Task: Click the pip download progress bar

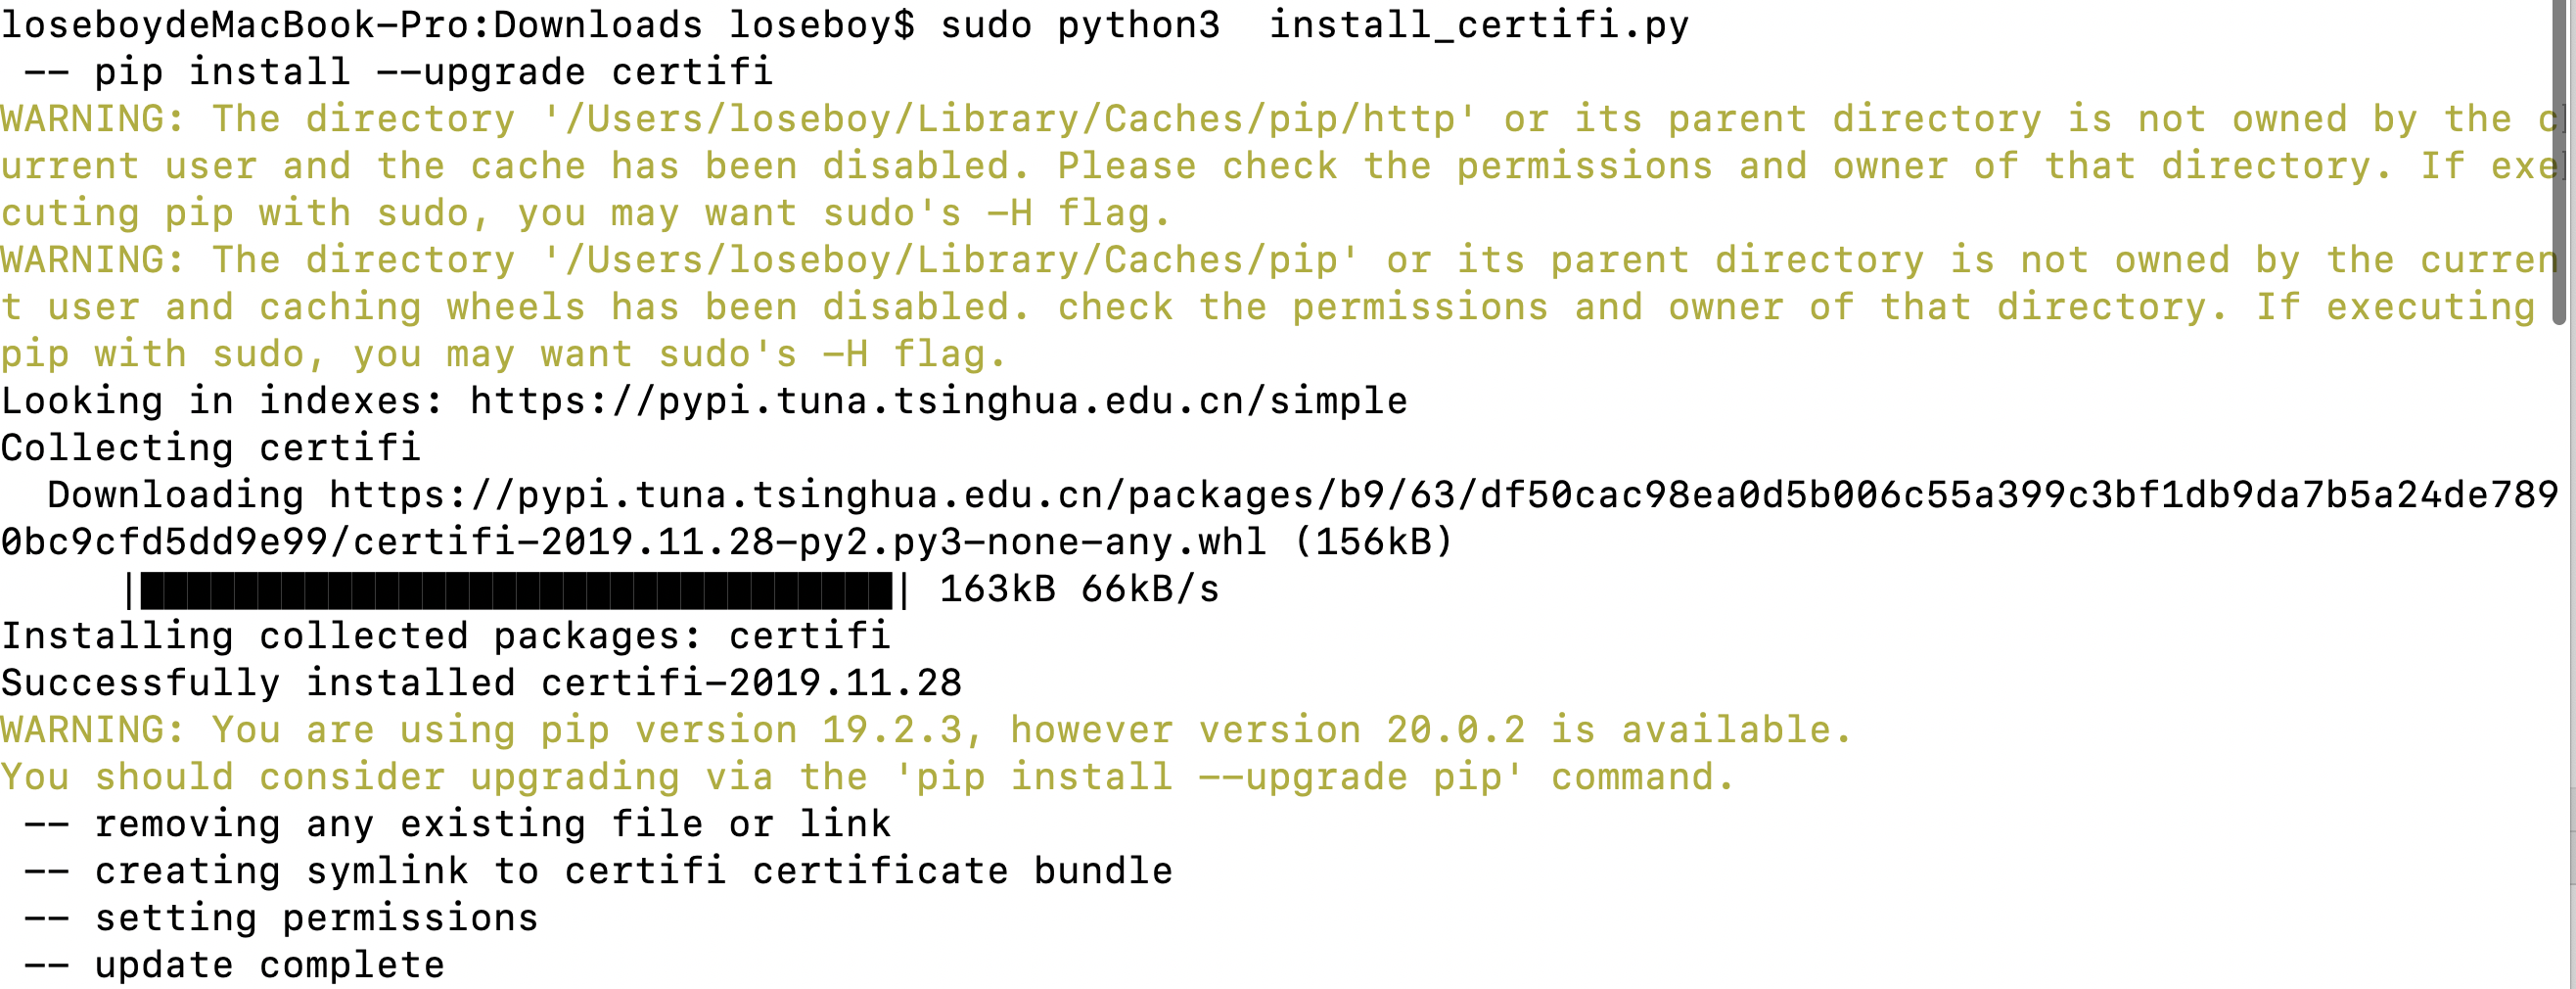Action: click(517, 590)
